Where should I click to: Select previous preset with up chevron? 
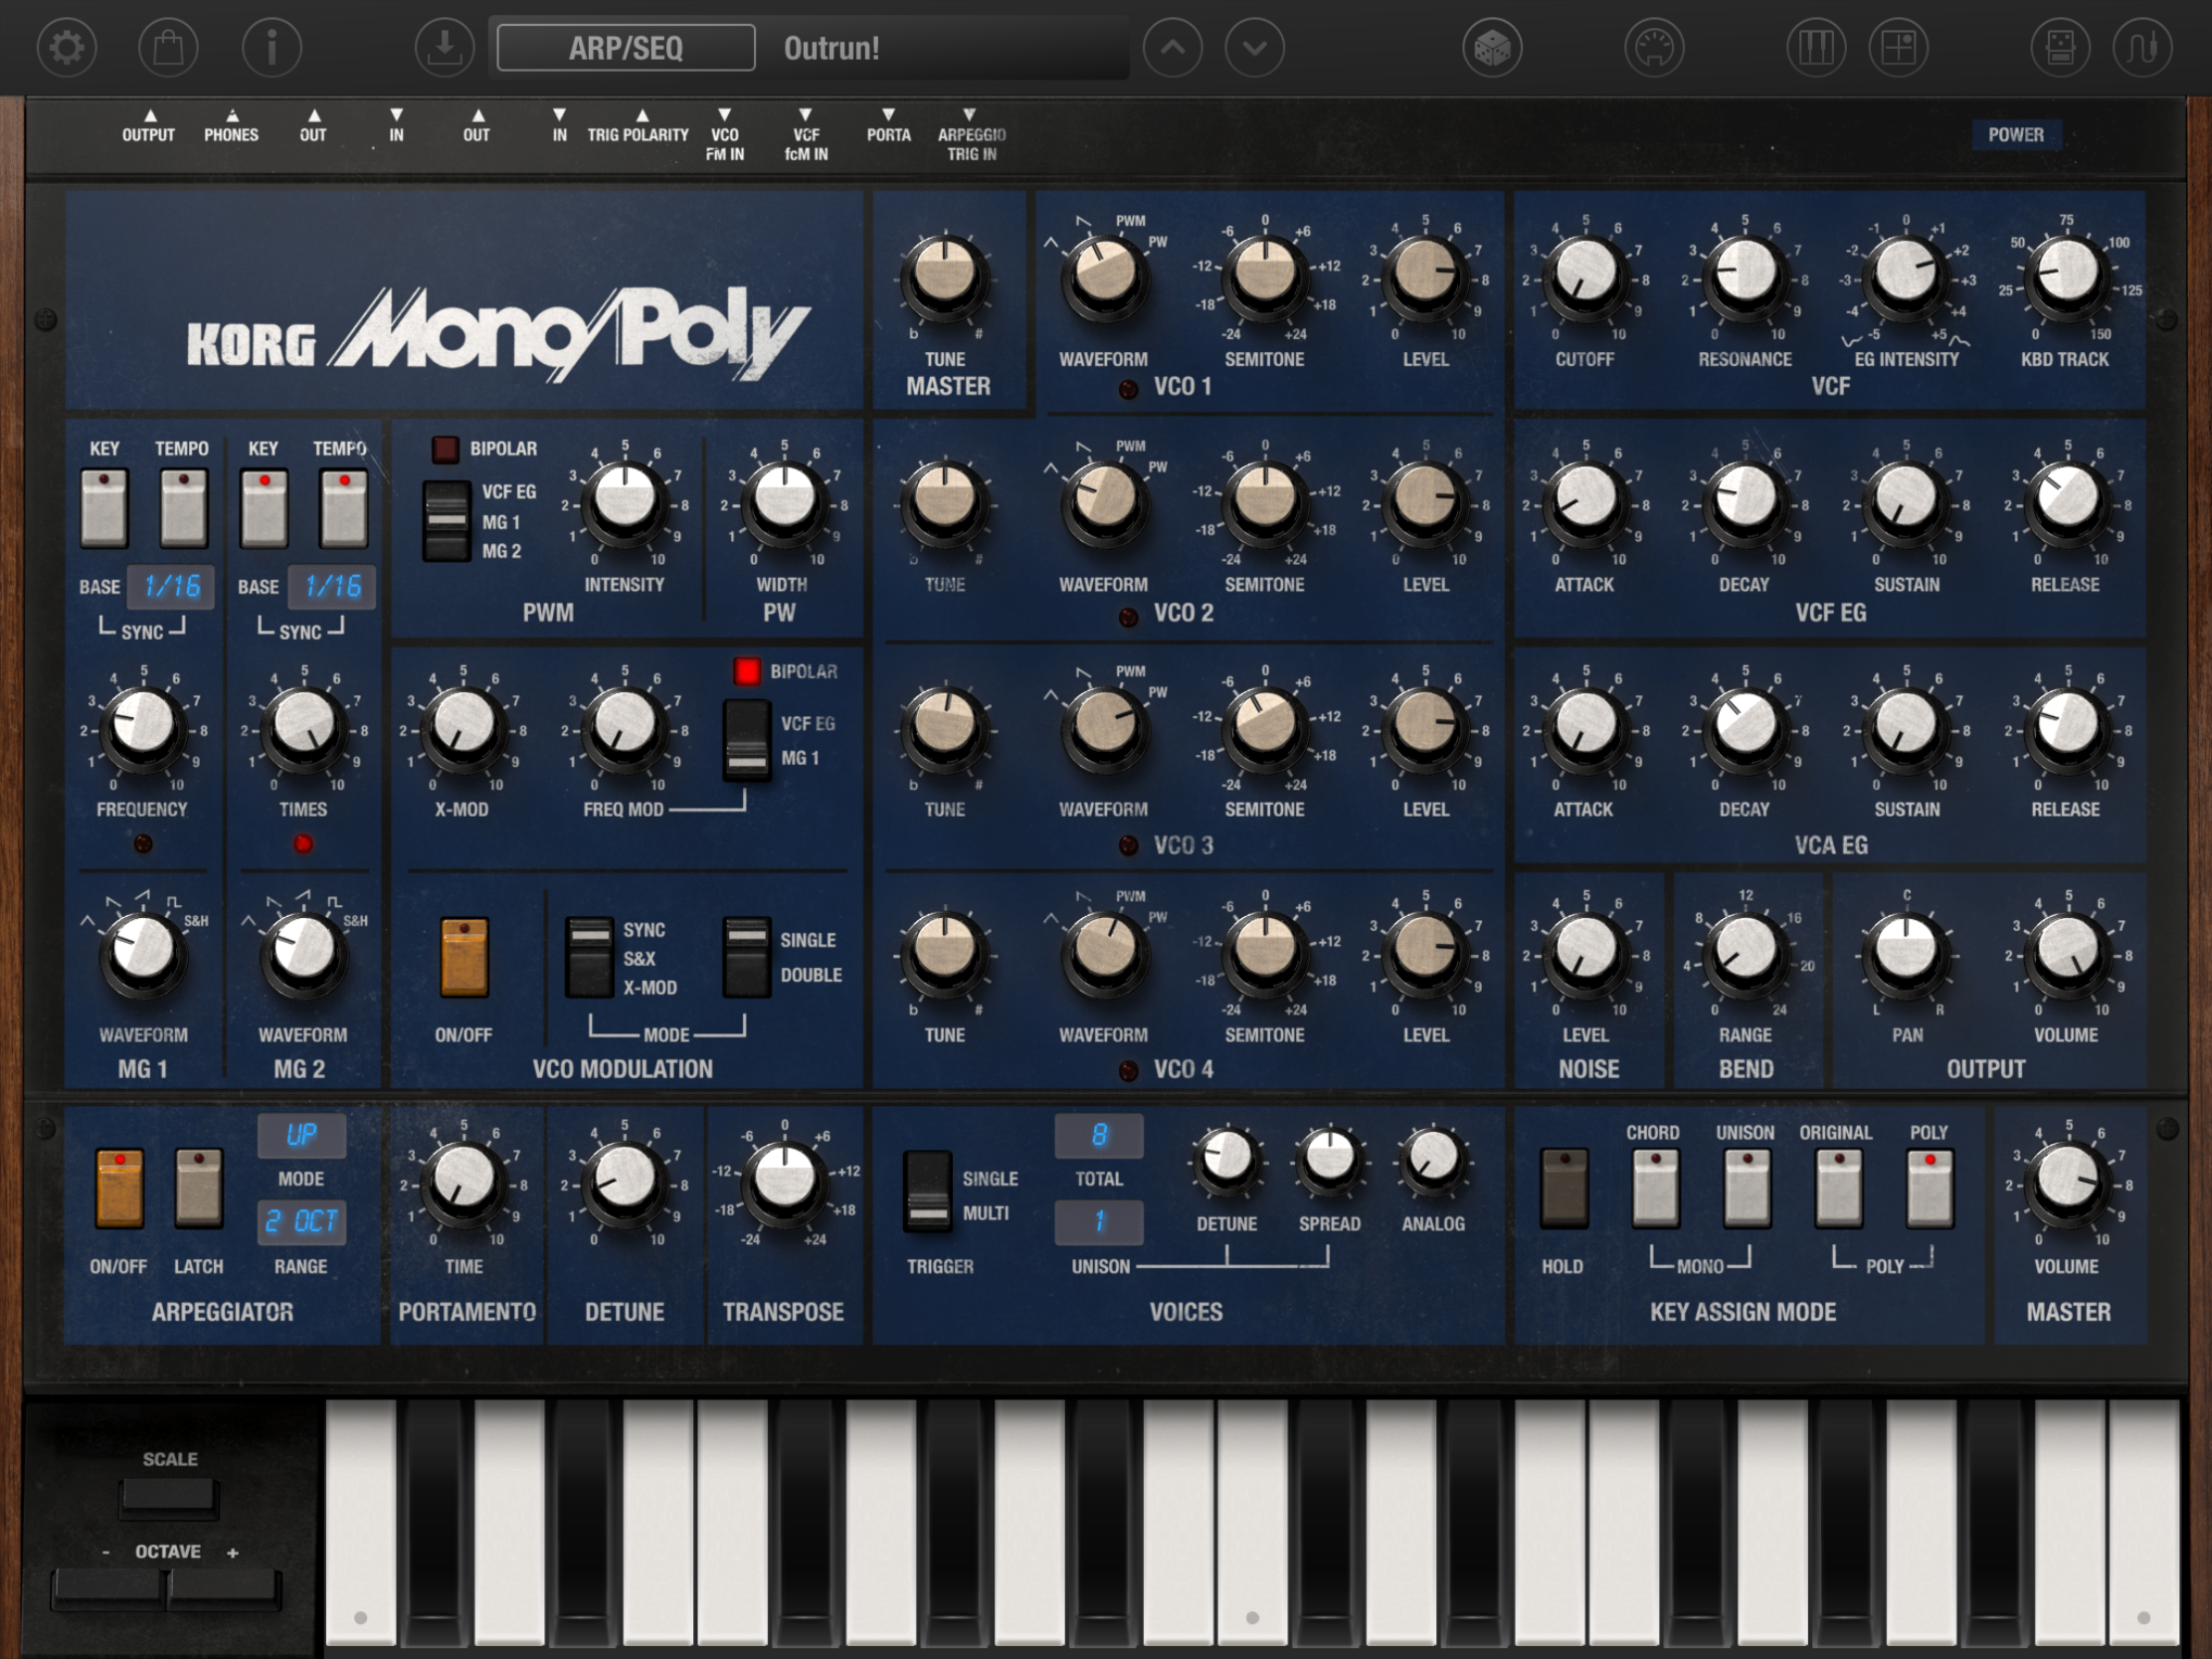1172,47
